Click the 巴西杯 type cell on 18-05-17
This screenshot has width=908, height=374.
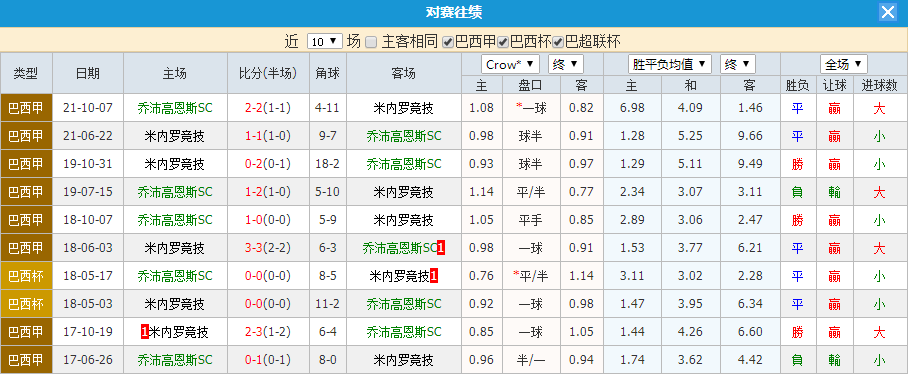26,276
